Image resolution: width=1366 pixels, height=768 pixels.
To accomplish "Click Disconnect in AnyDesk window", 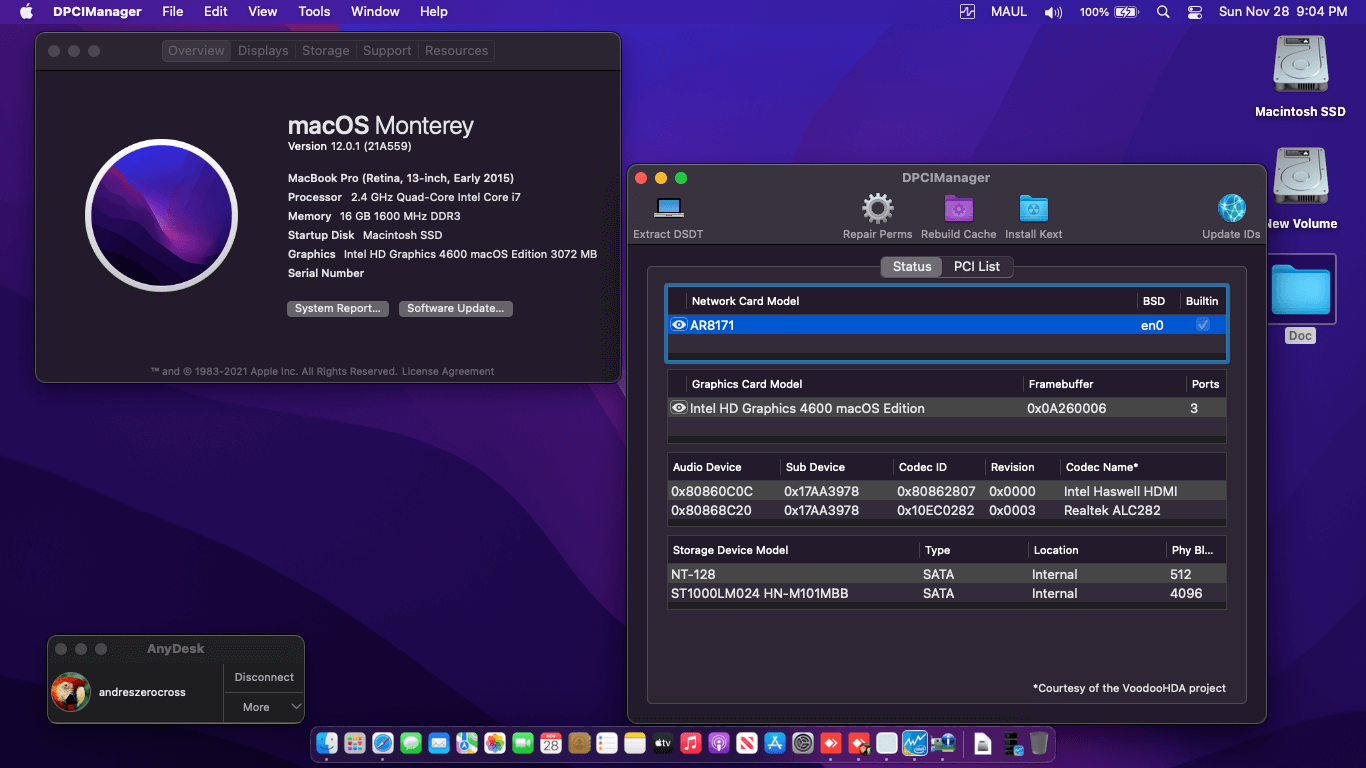I will click(x=264, y=677).
